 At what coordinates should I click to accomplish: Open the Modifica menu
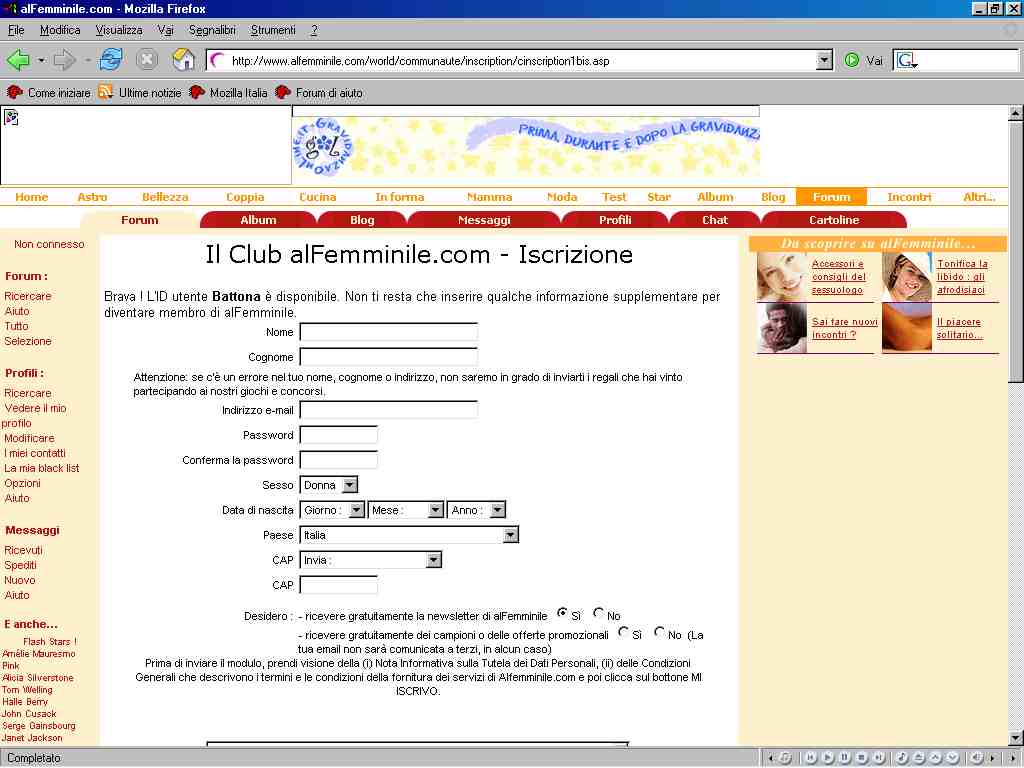[x=60, y=30]
